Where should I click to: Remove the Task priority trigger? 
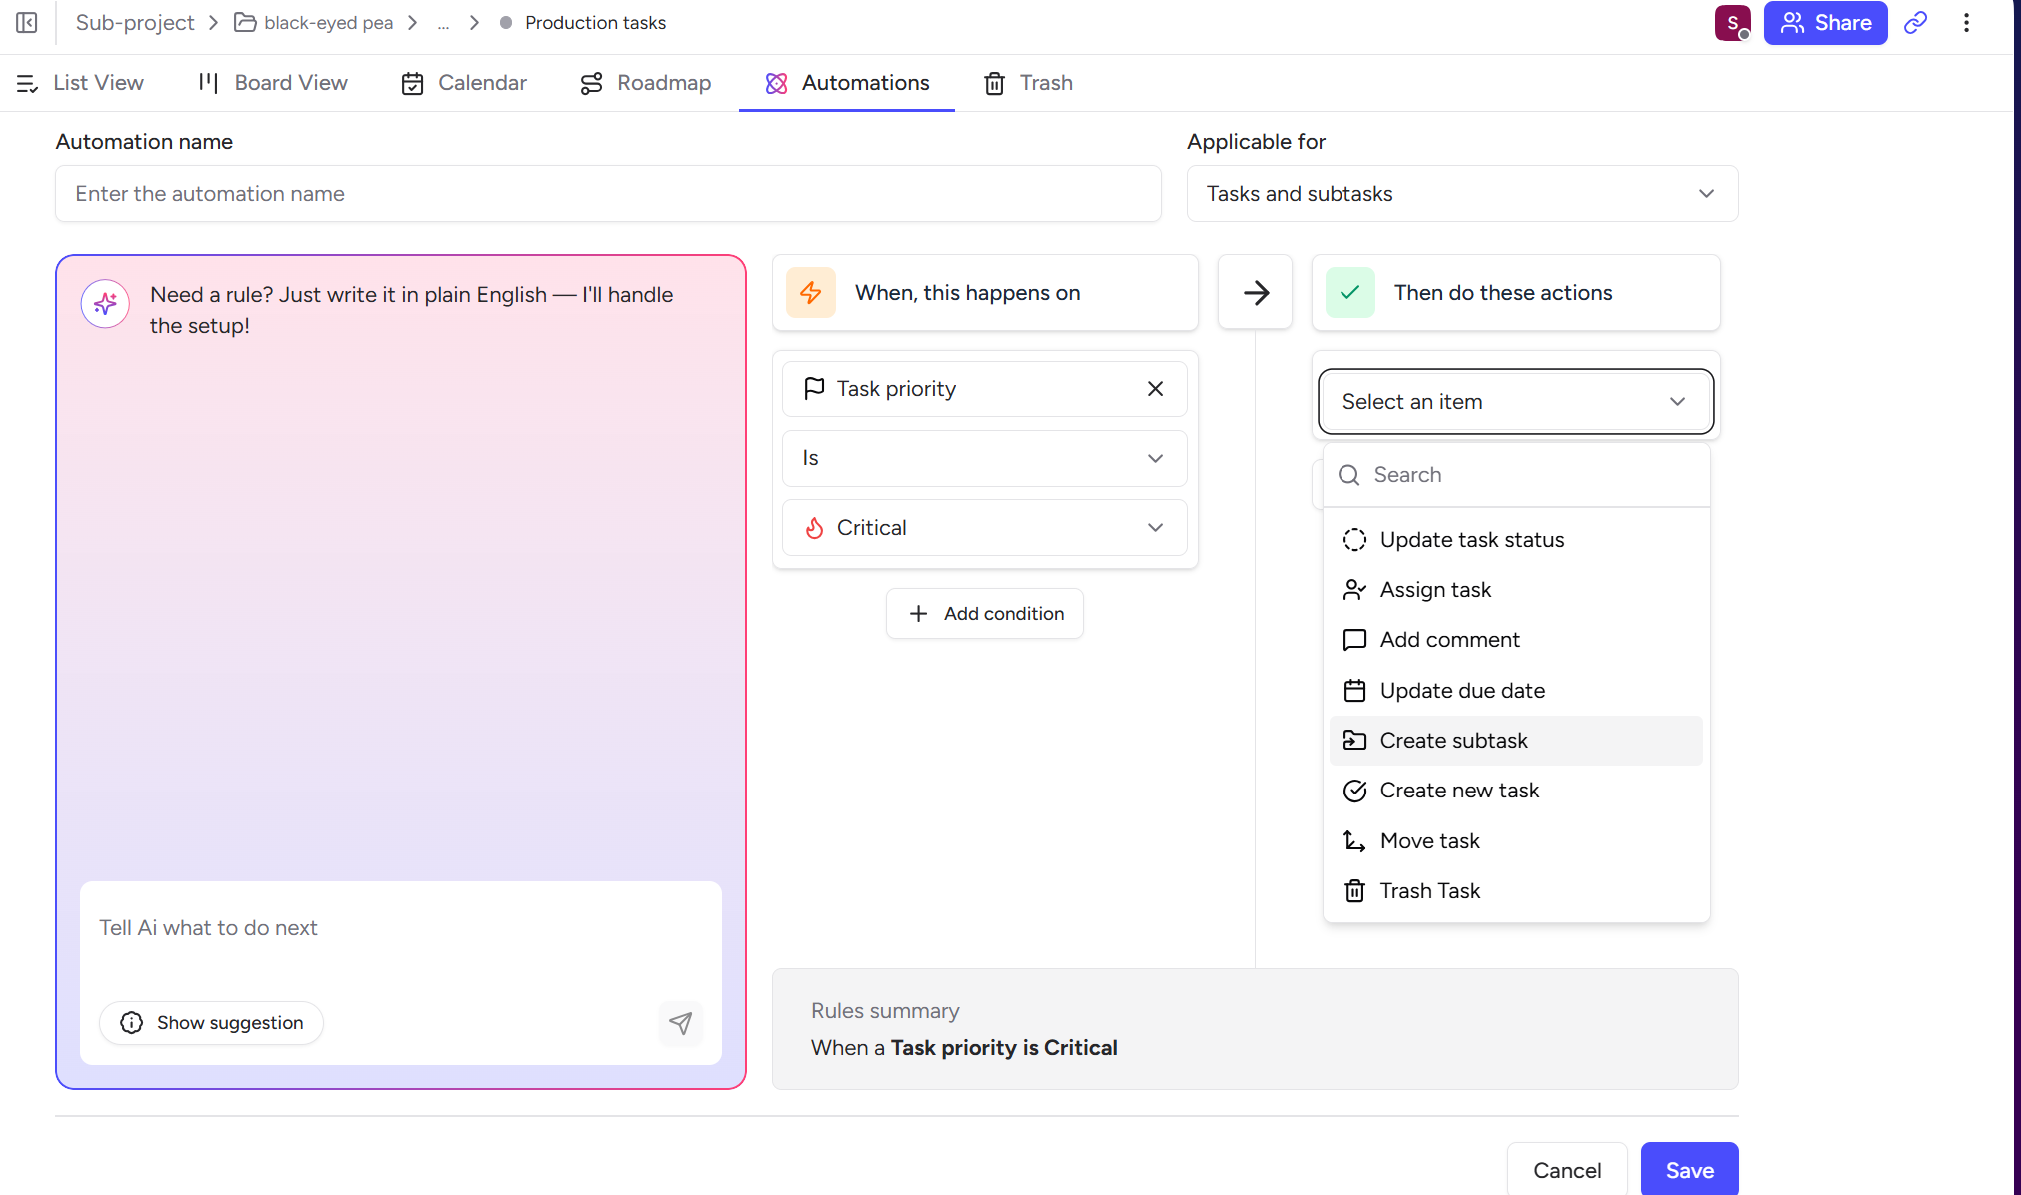pyautogui.click(x=1155, y=389)
